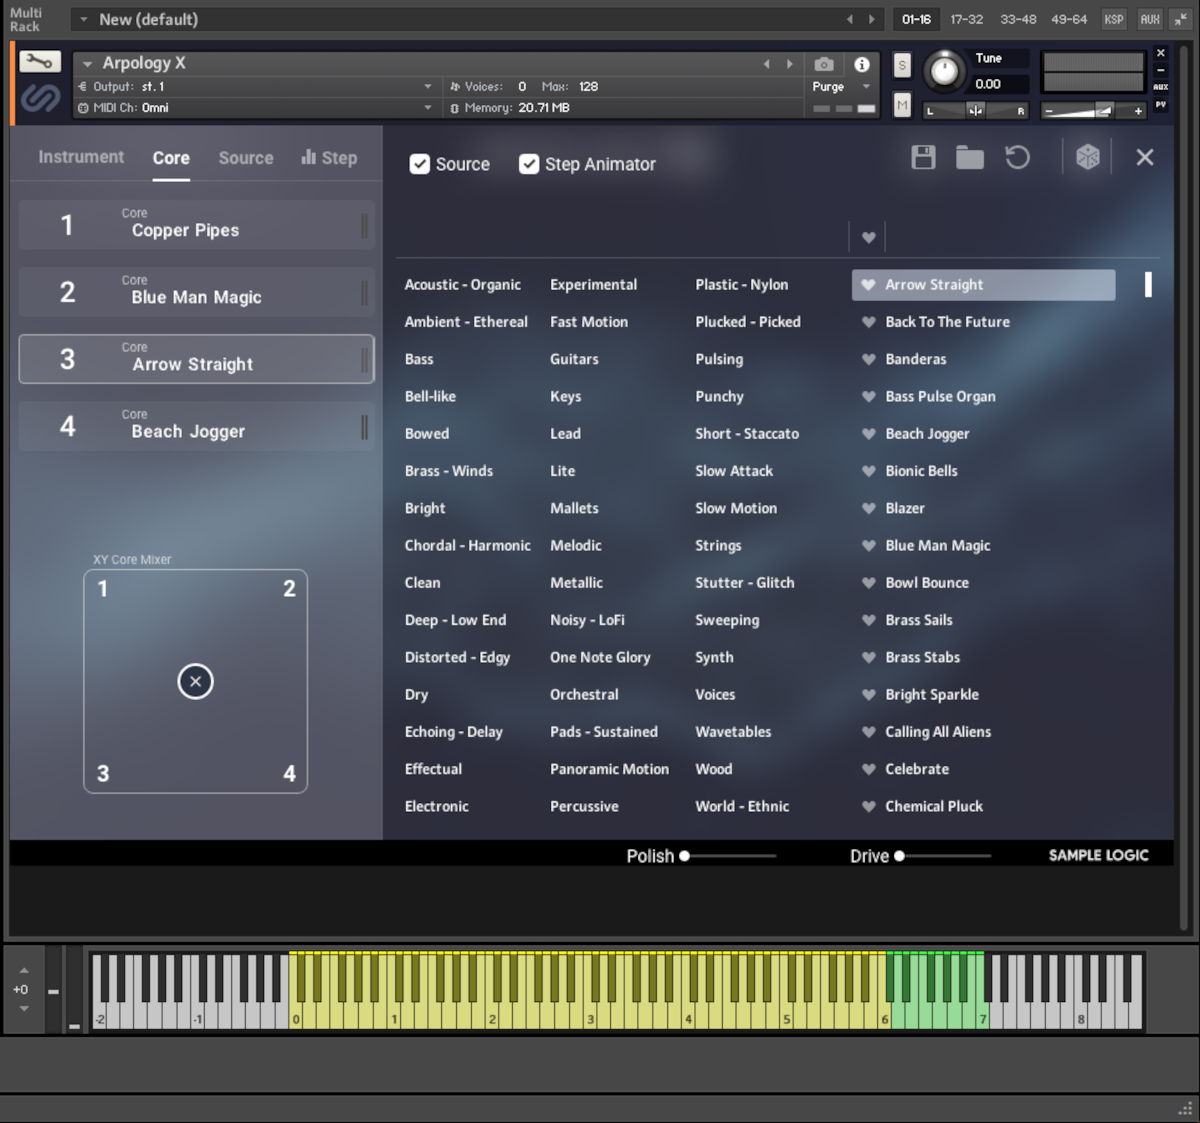Click the Tune value 0.00 field
Image resolution: width=1200 pixels, height=1123 pixels.
pyautogui.click(x=1001, y=84)
